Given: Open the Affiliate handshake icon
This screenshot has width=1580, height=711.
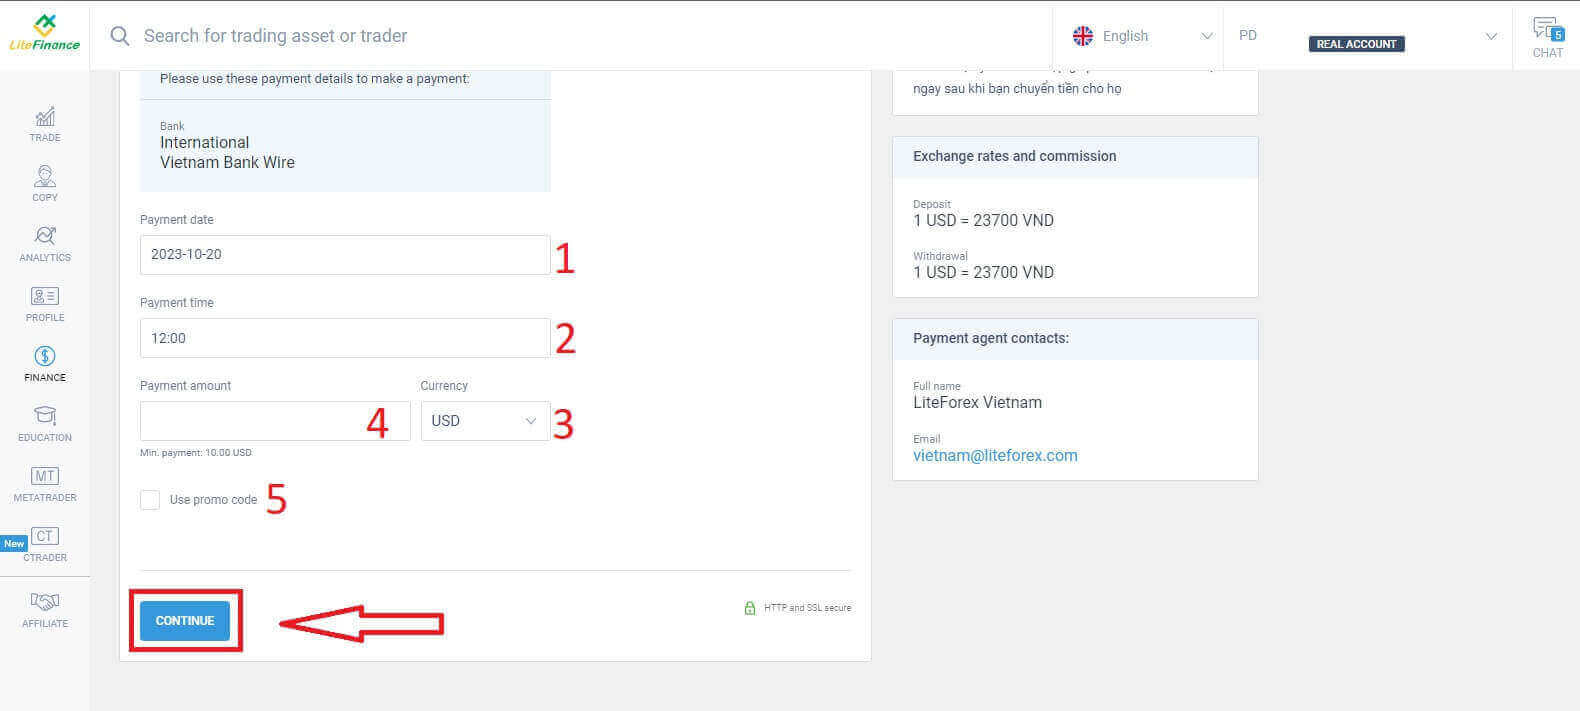Looking at the screenshot, I should click(45, 602).
